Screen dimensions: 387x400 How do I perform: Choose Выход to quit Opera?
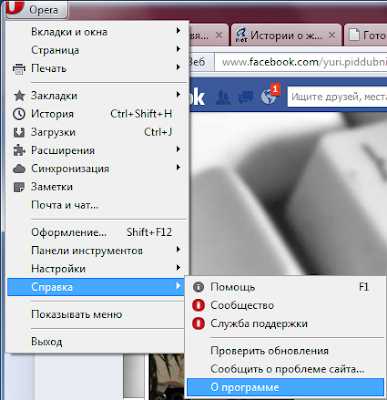97,342
